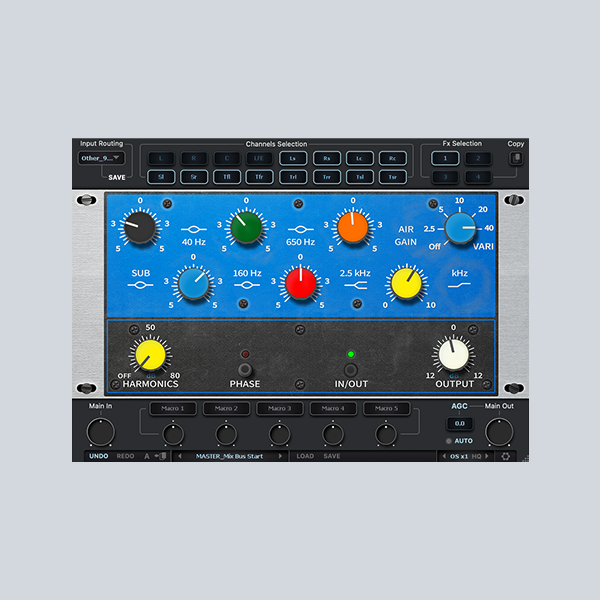The height and width of the screenshot is (600, 600).
Task: Click the Main Out knob
Action: 499,432
